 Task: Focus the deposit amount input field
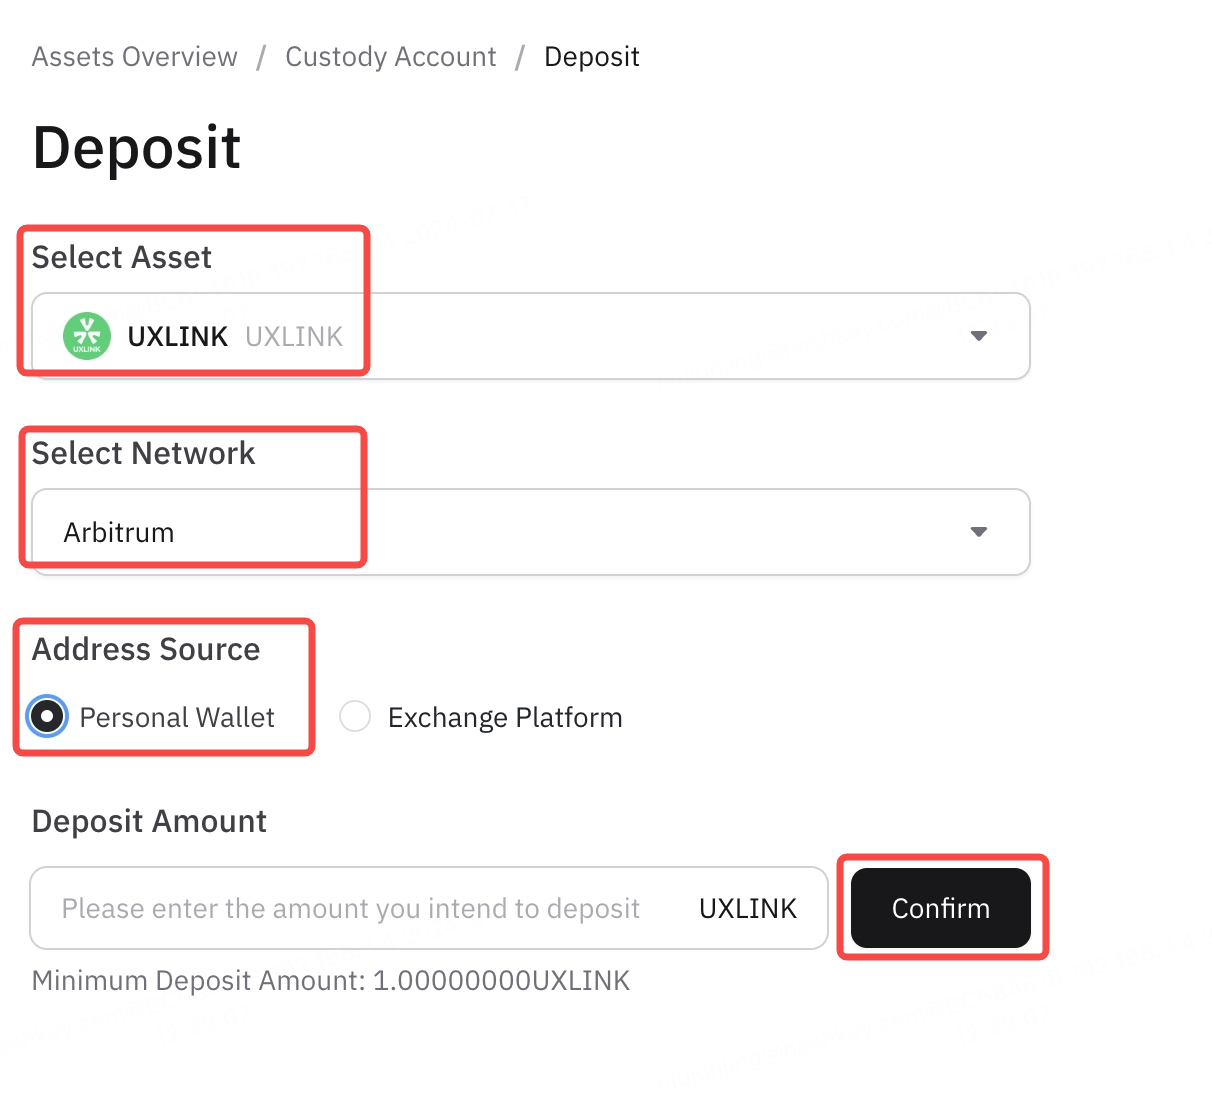pos(350,908)
